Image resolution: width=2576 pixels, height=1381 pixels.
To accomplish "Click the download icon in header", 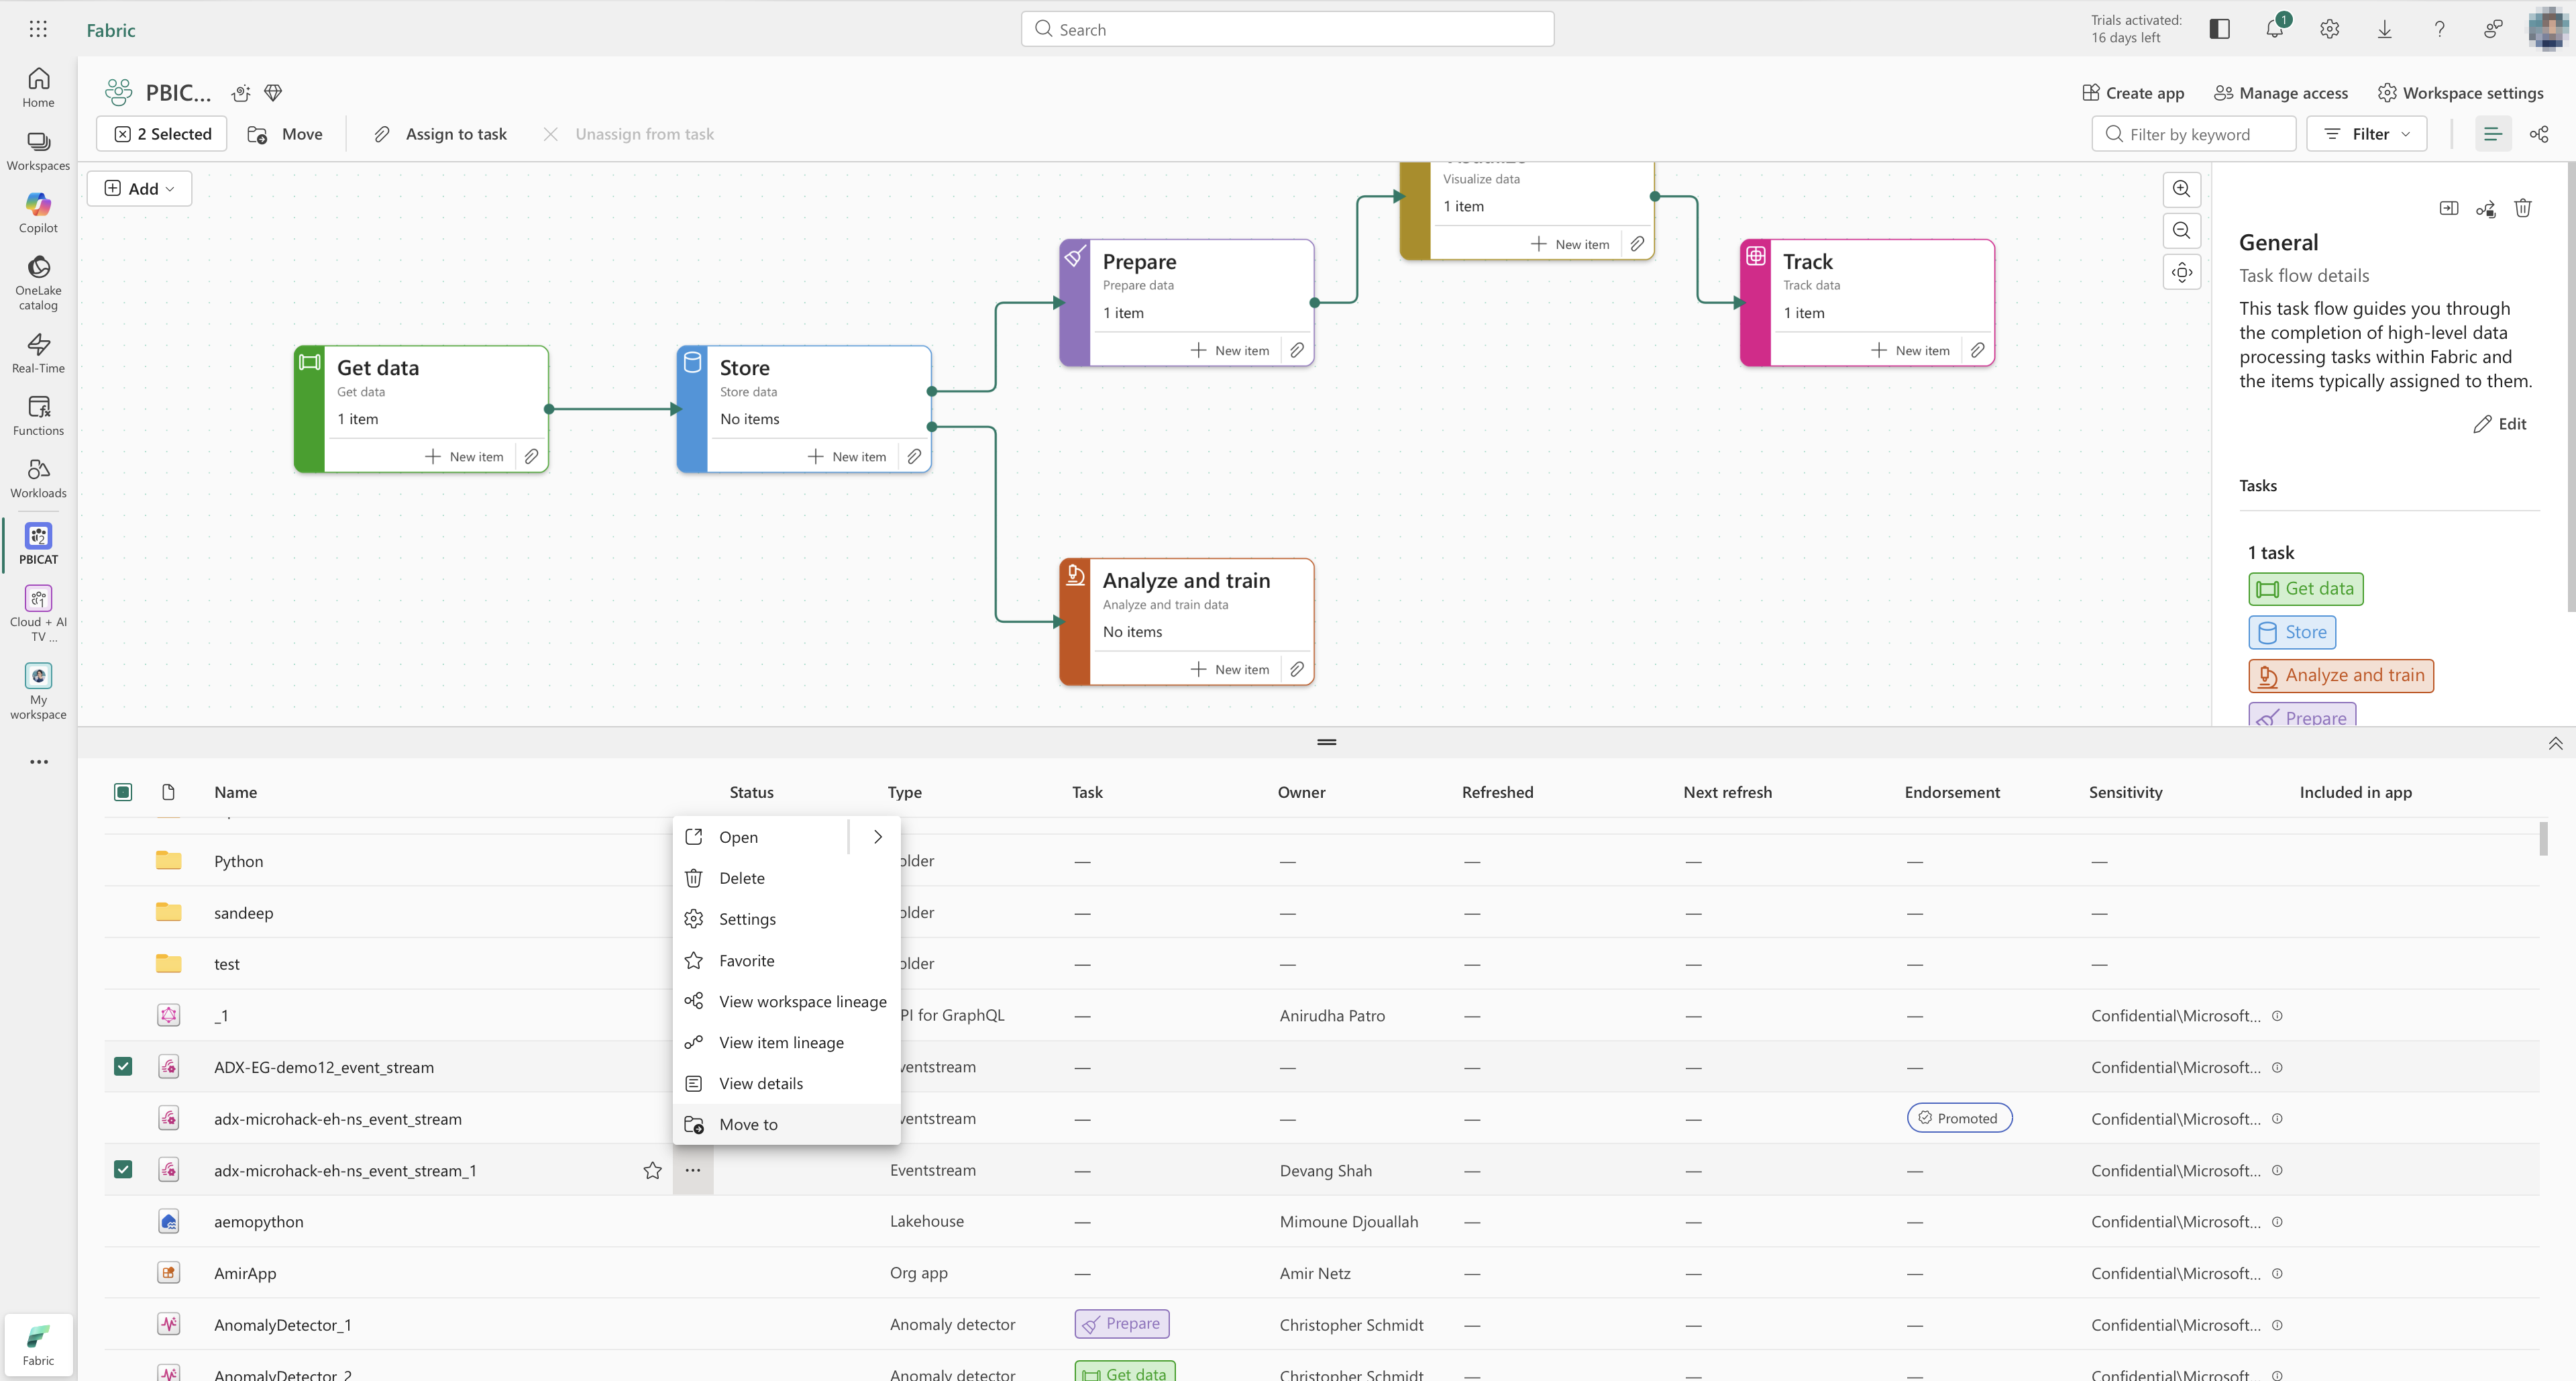I will coord(2384,29).
